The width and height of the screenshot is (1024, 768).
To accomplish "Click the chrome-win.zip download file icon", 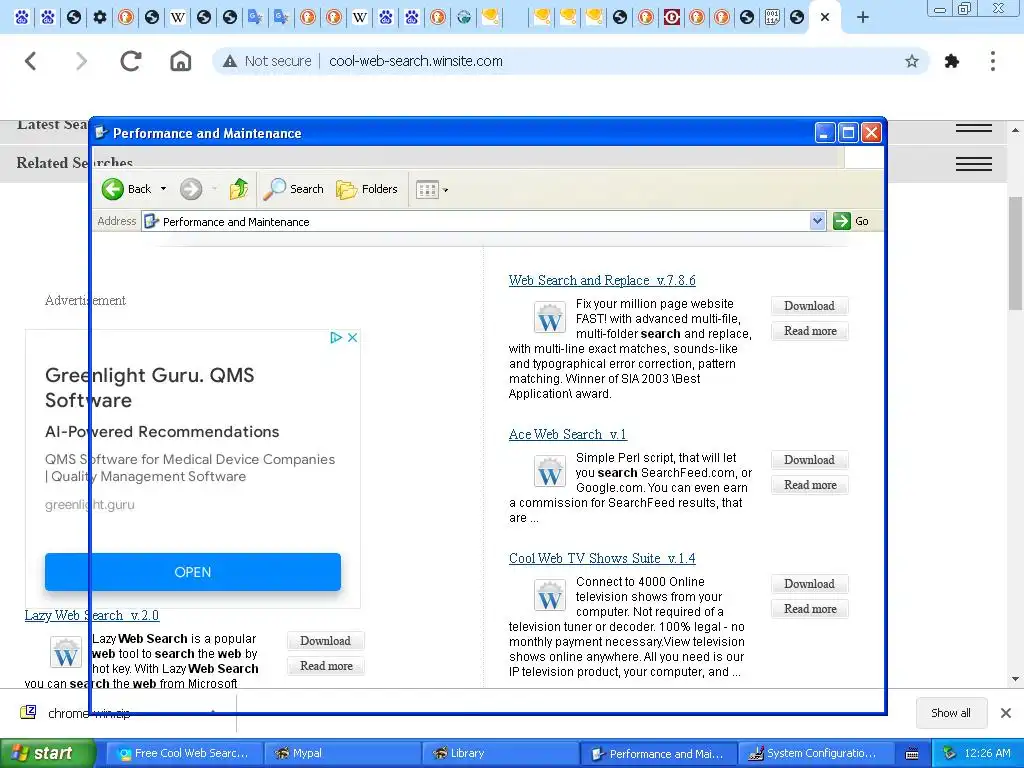I will click(x=28, y=712).
